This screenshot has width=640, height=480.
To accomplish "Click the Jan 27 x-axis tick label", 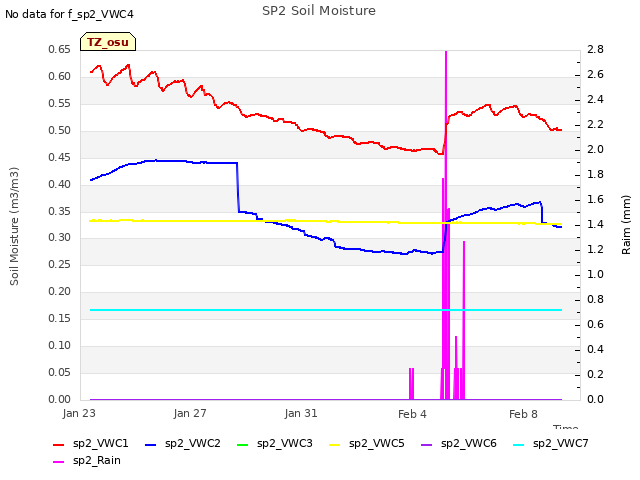I will point(190,413).
